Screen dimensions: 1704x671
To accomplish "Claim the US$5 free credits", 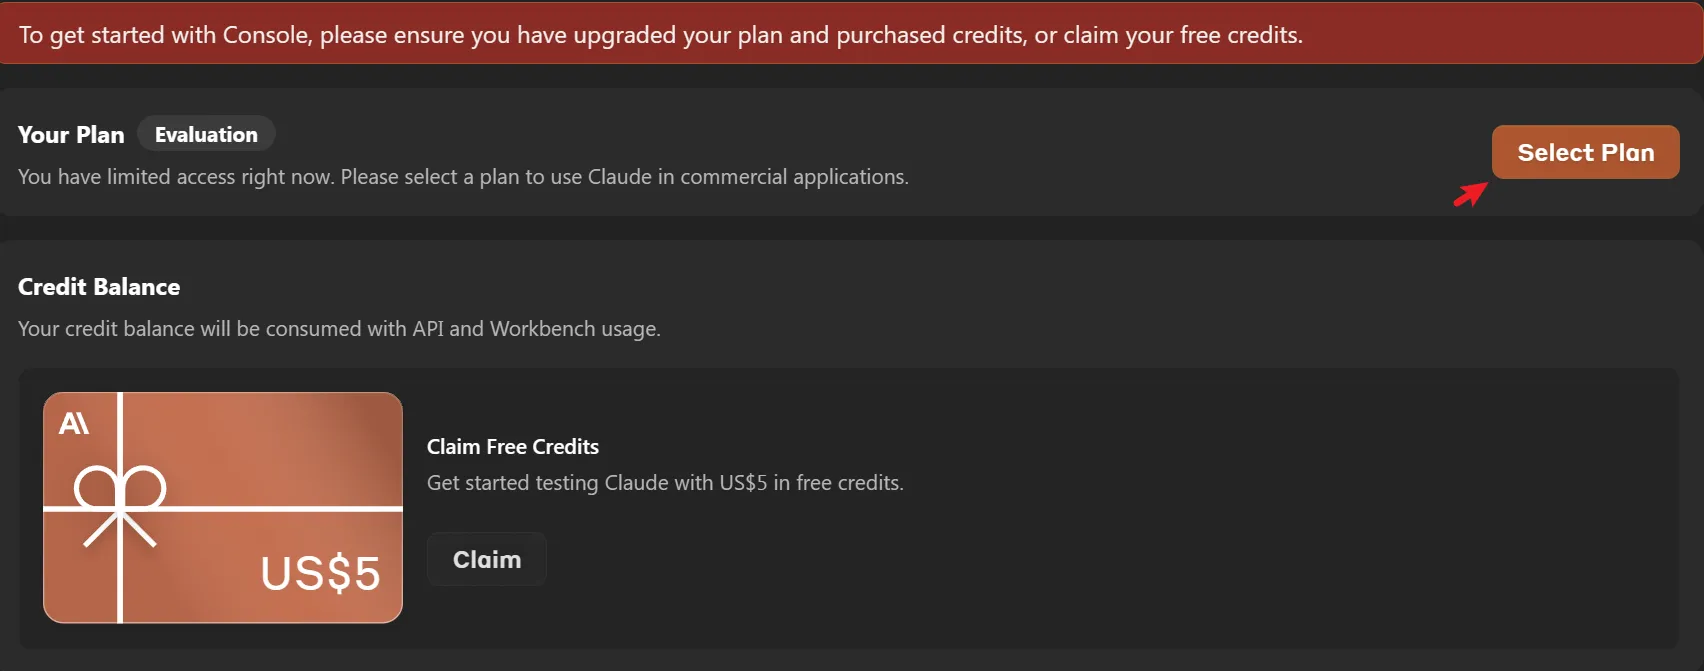I will click(486, 559).
